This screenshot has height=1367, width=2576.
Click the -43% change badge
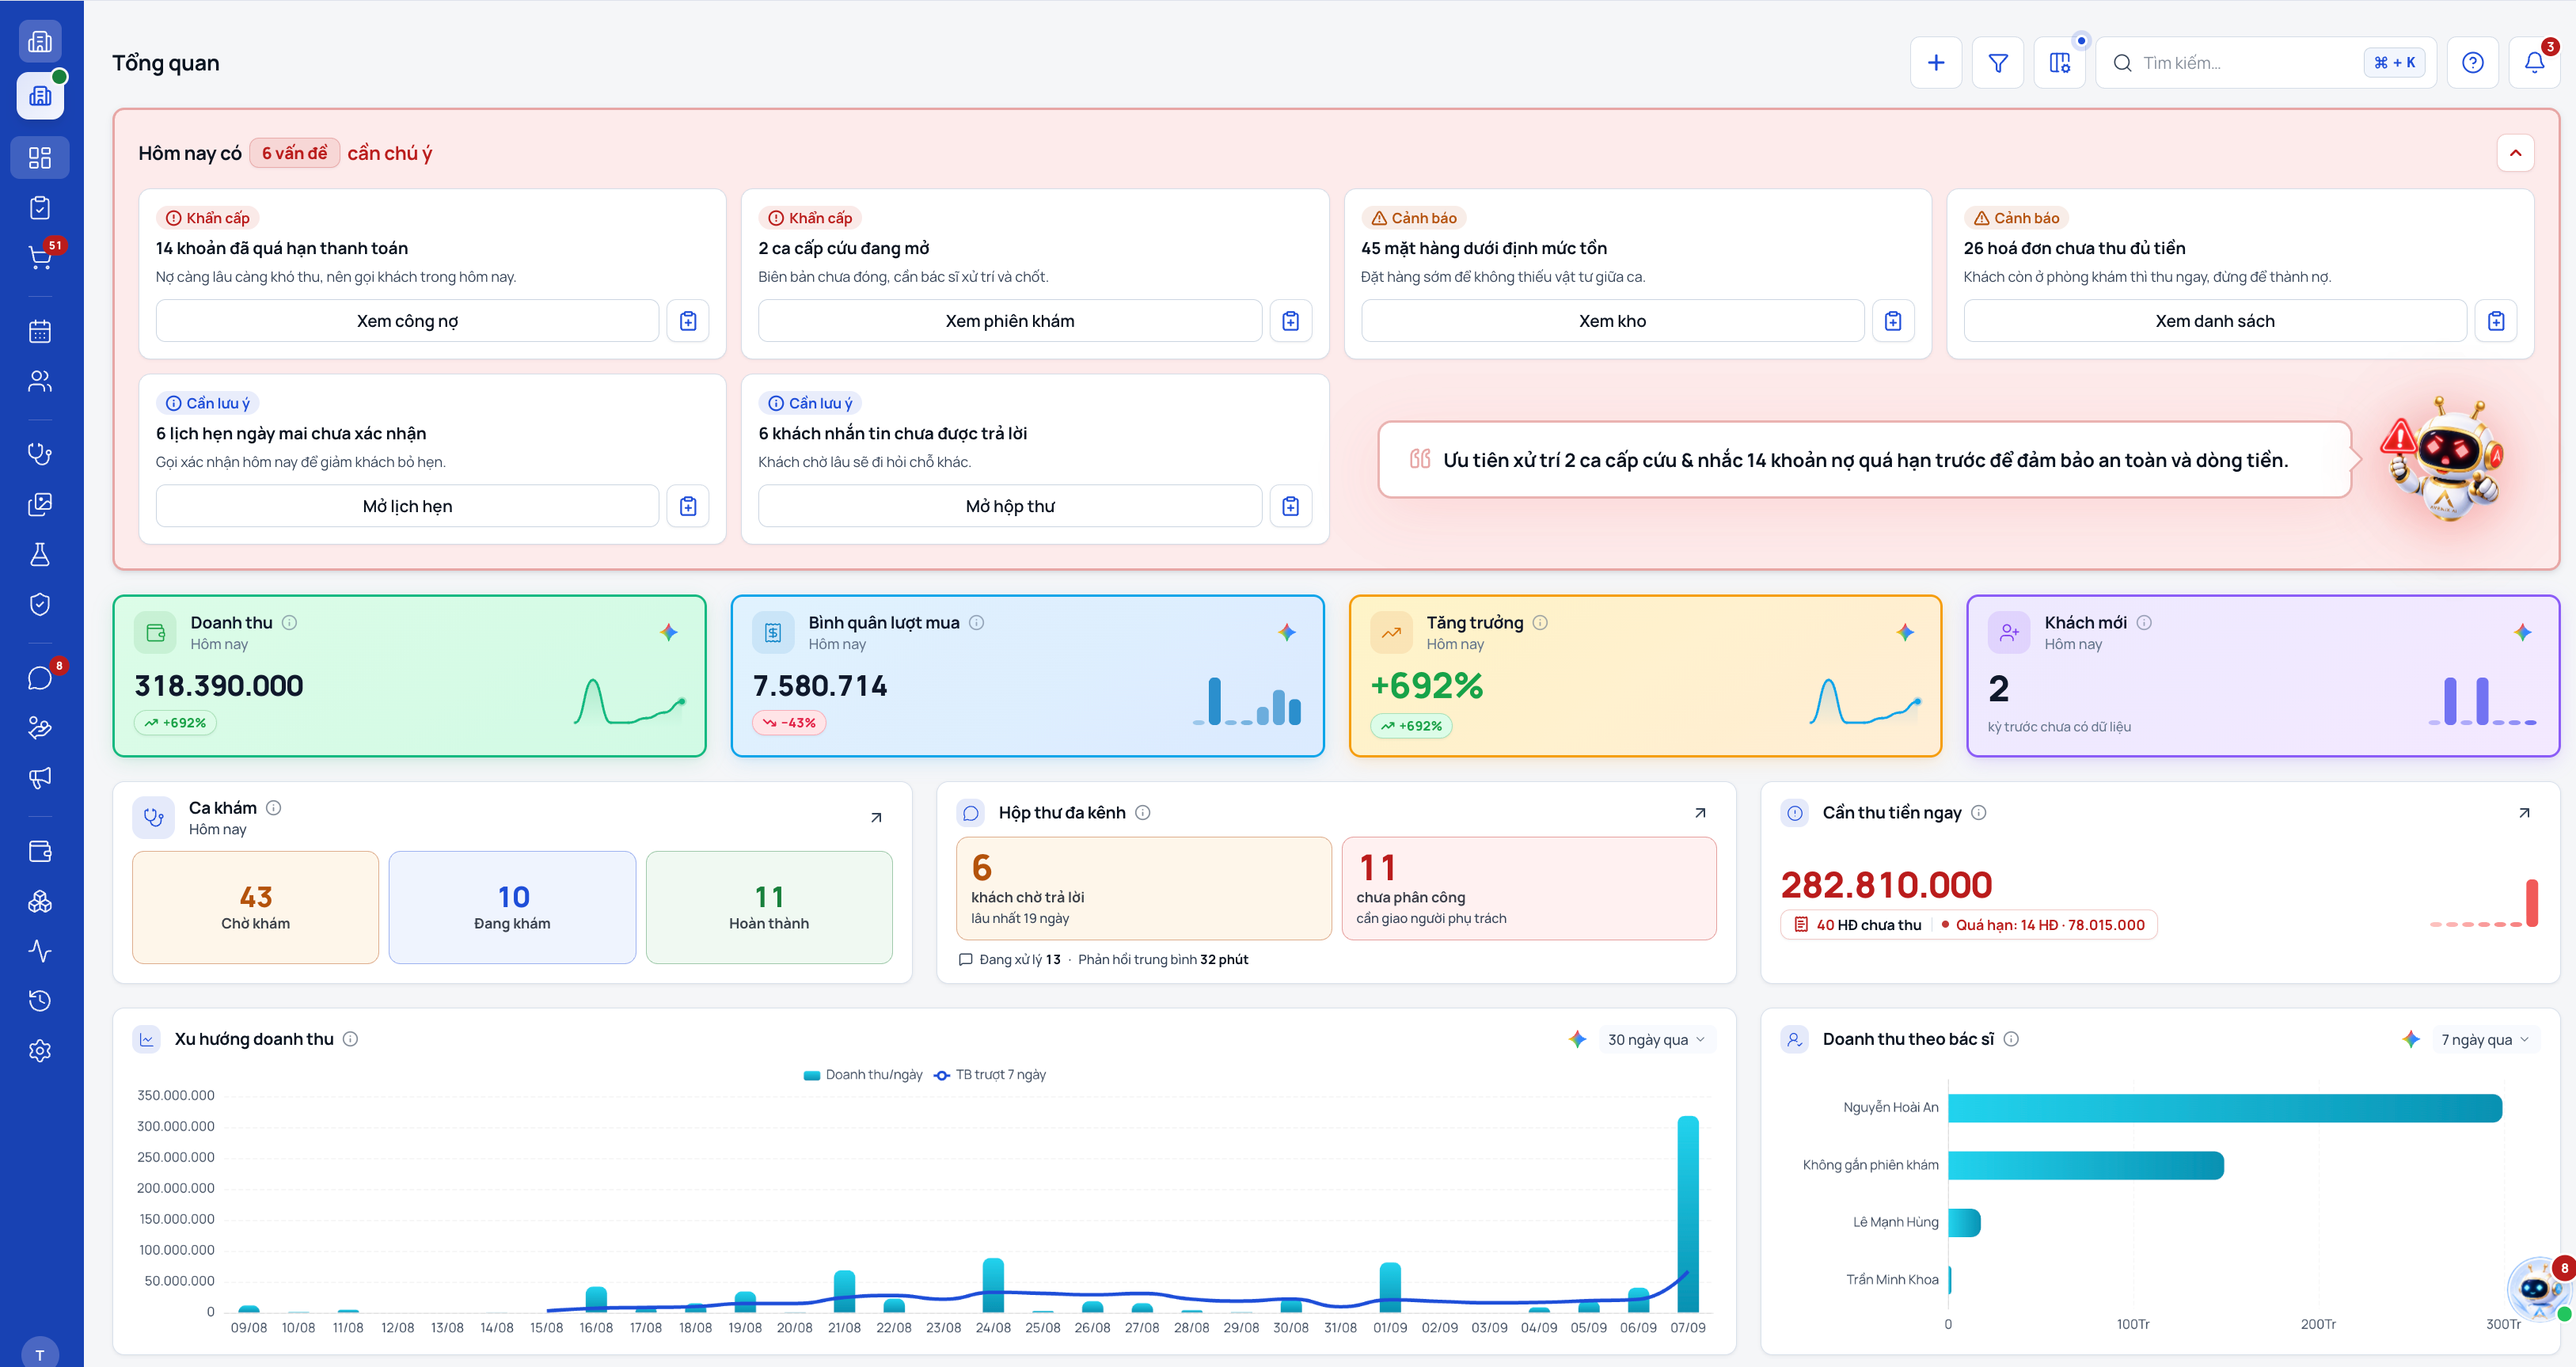[x=789, y=723]
